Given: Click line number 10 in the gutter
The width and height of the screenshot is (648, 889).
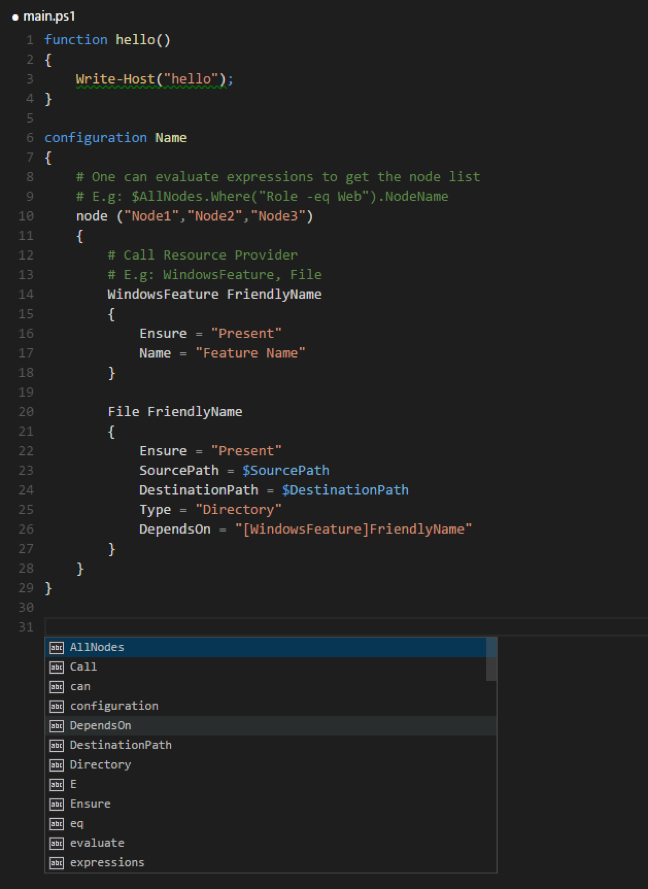Looking at the screenshot, I should pos(27,215).
